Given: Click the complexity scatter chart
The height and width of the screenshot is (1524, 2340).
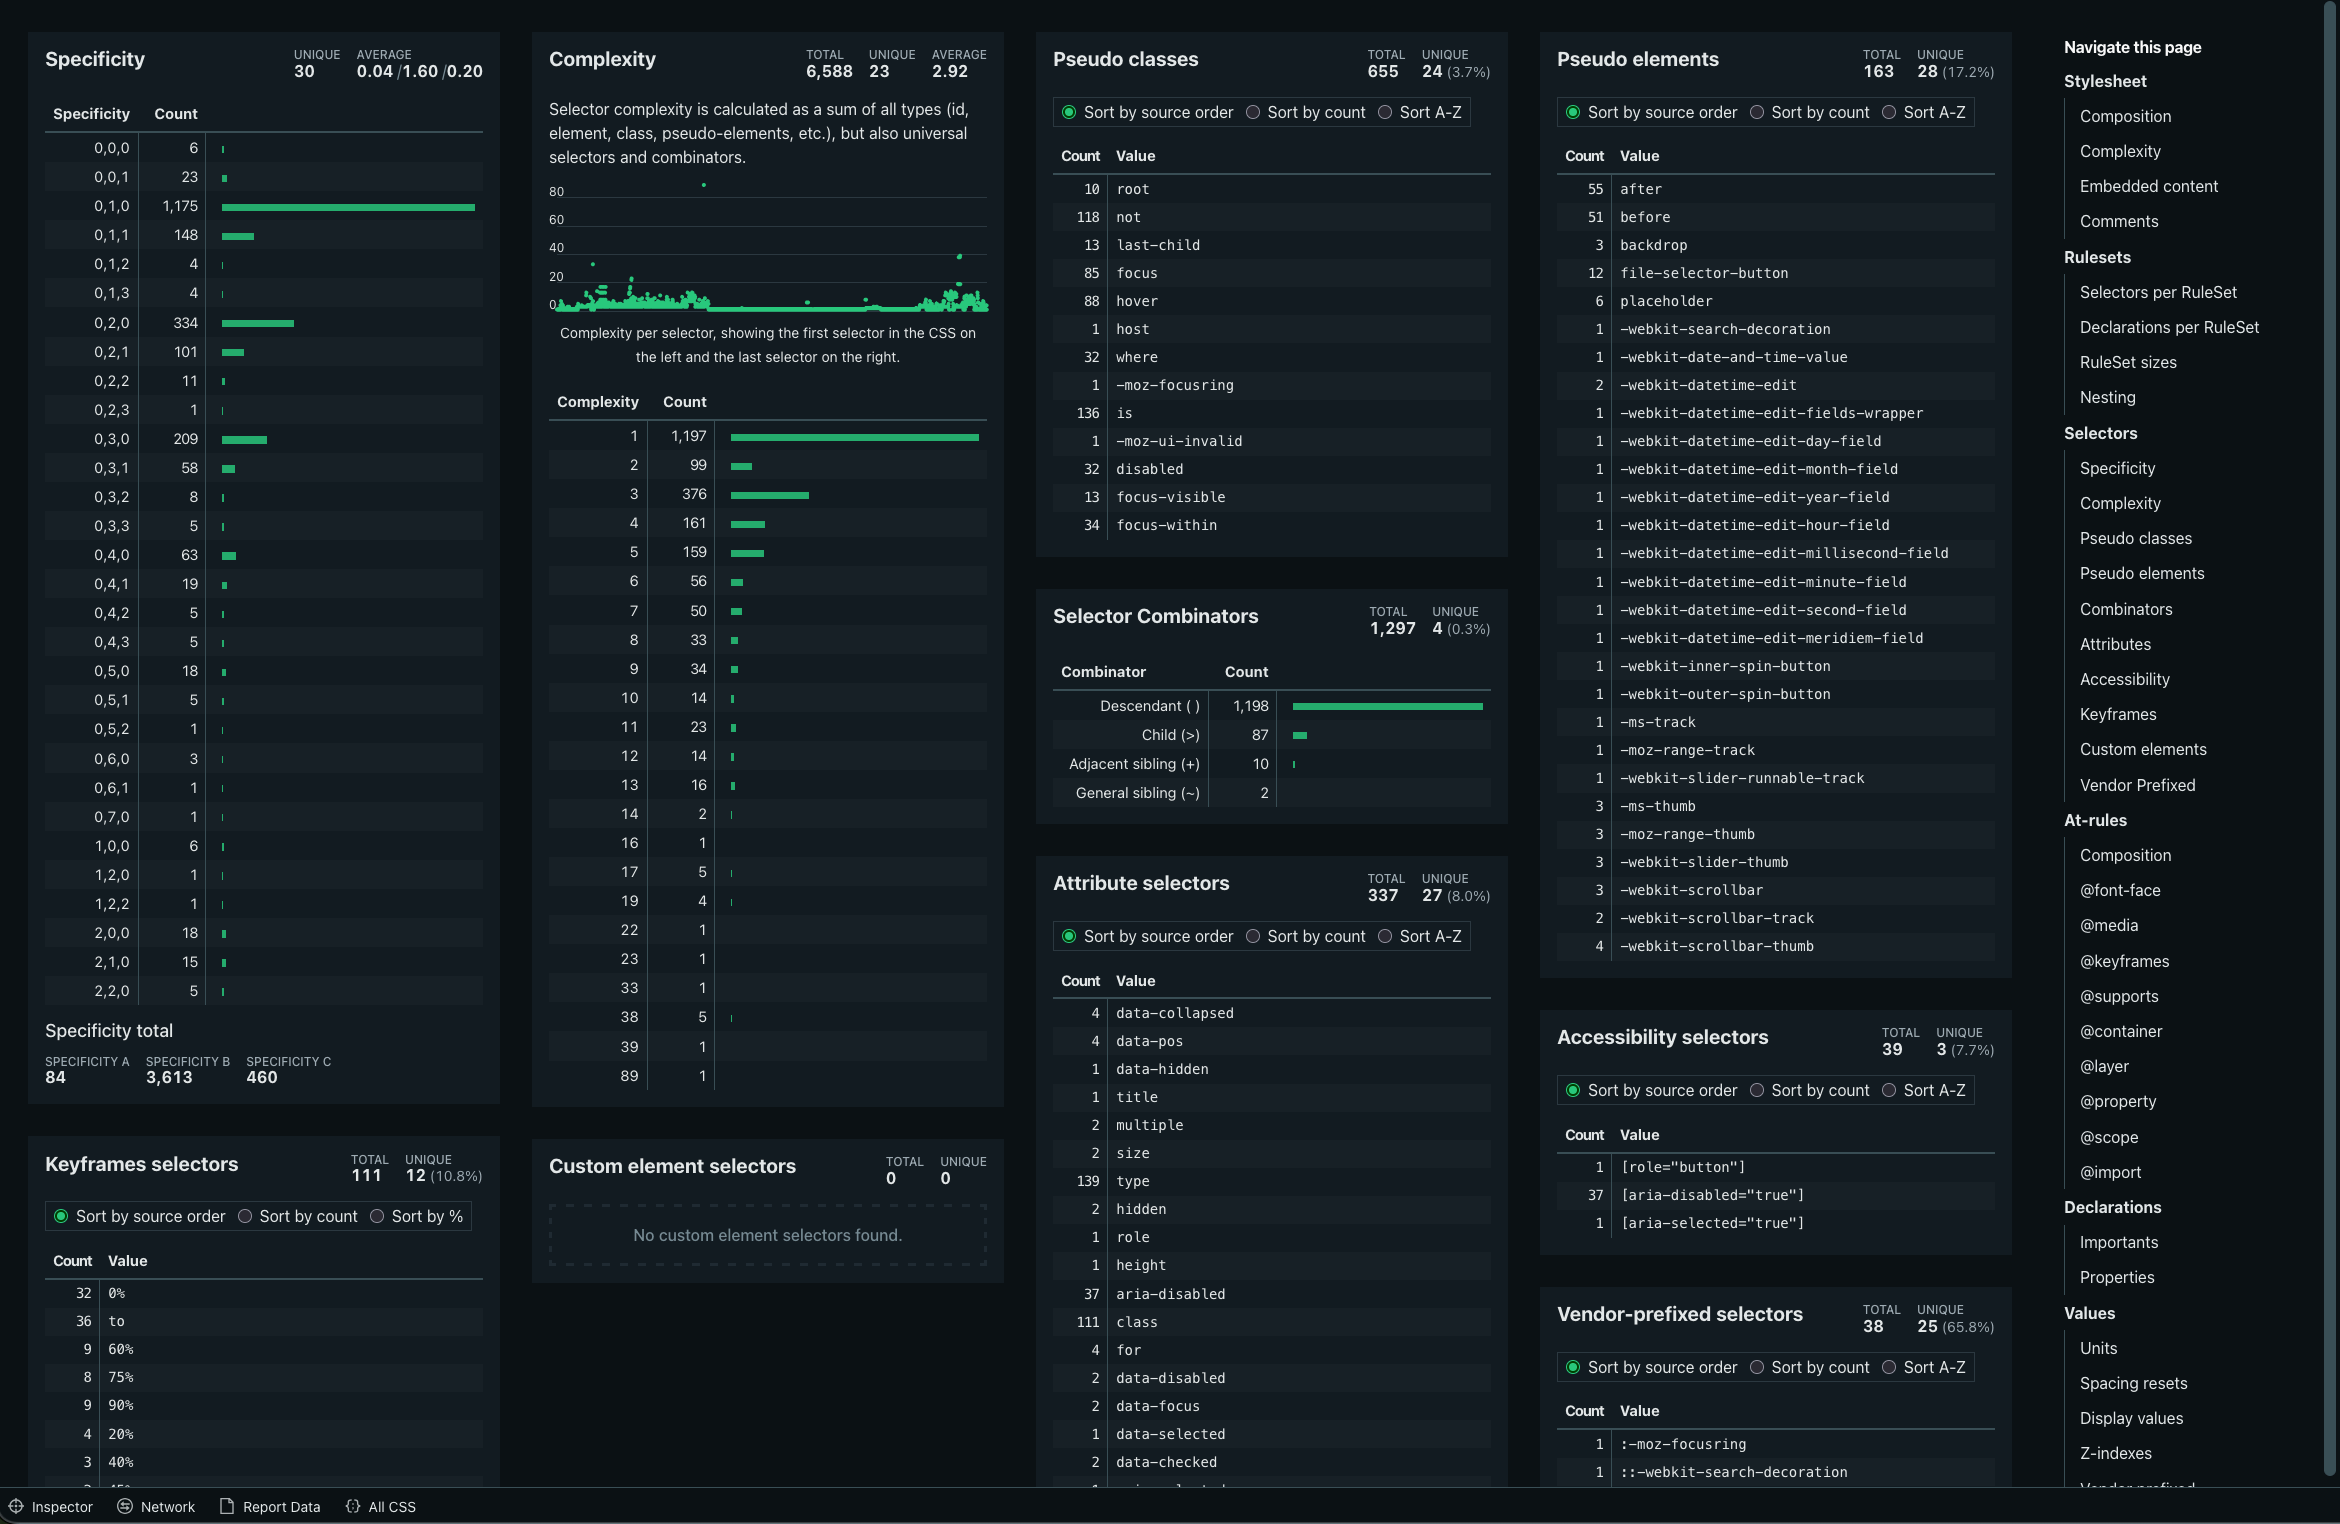Looking at the screenshot, I should click(x=767, y=246).
